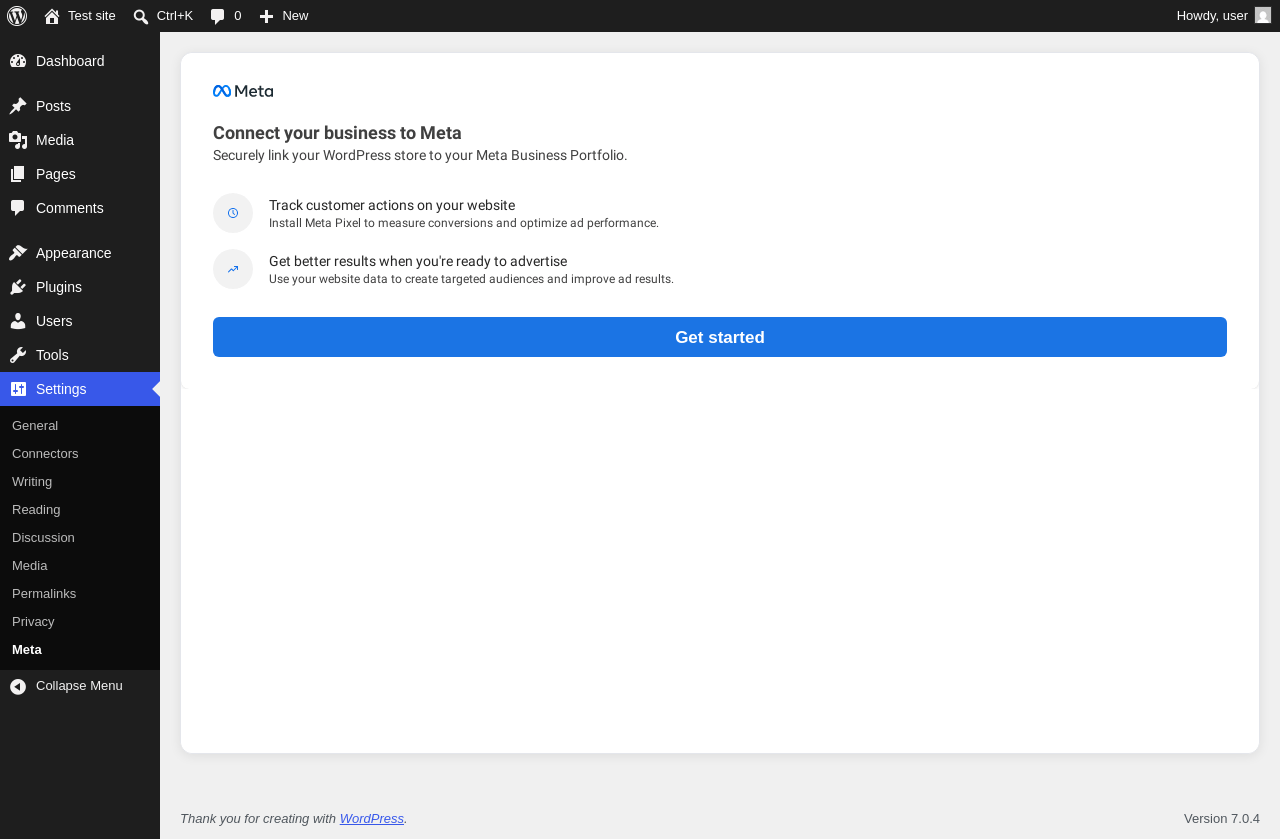This screenshot has height=839, width=1280.
Task: Click the Plugins plug icon
Action: pyautogui.click(x=18, y=287)
